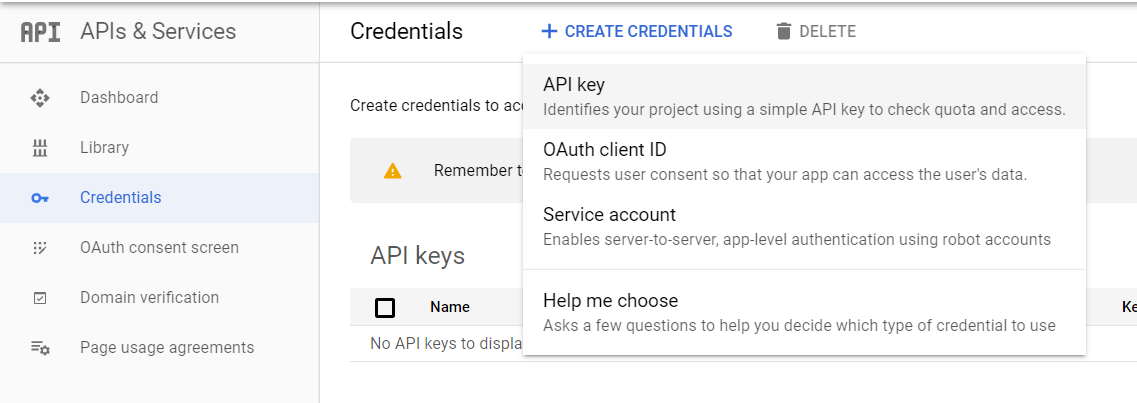This screenshot has width=1137, height=403.
Task: Click the Dashboard icon in the sidebar
Action: (x=40, y=98)
